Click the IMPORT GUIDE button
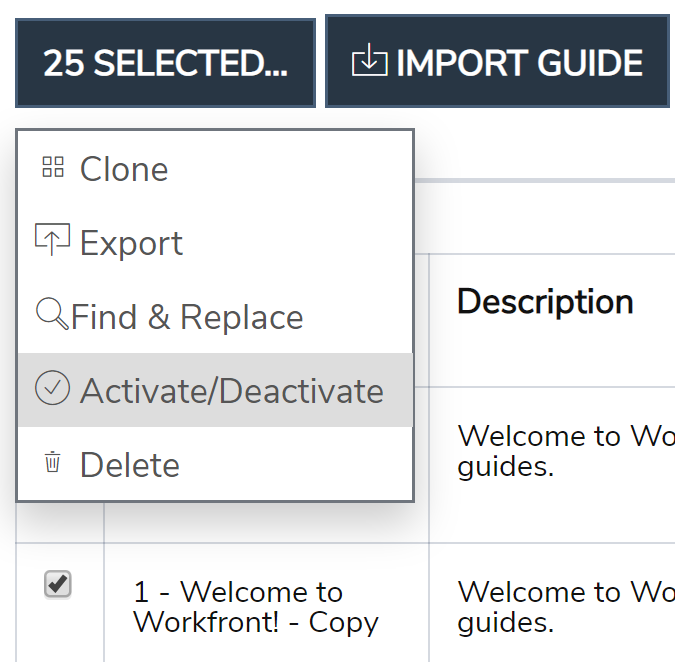 [x=497, y=61]
